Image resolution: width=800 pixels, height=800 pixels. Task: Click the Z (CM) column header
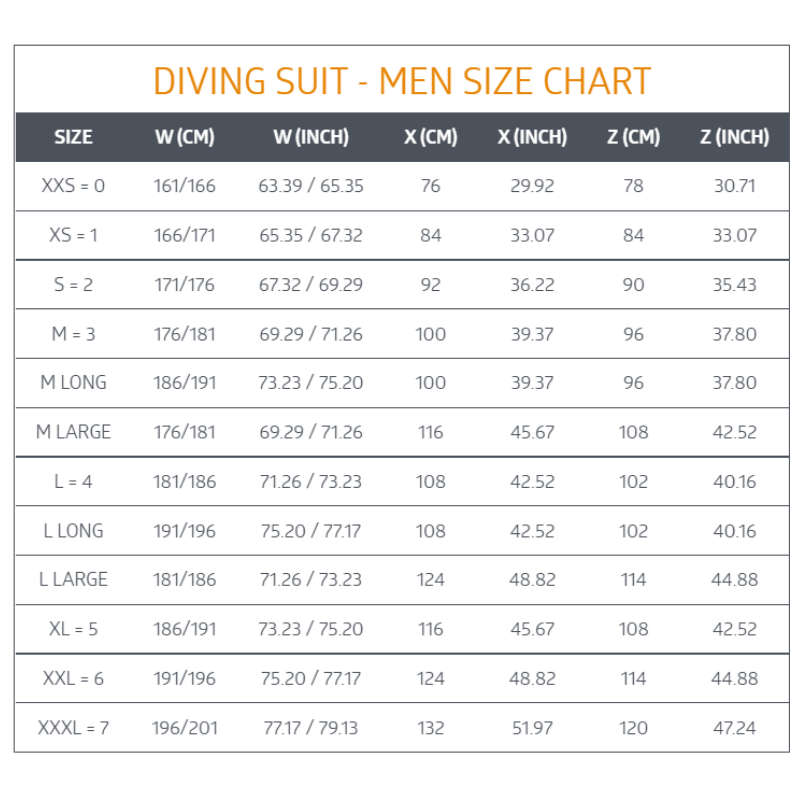pyautogui.click(x=633, y=137)
